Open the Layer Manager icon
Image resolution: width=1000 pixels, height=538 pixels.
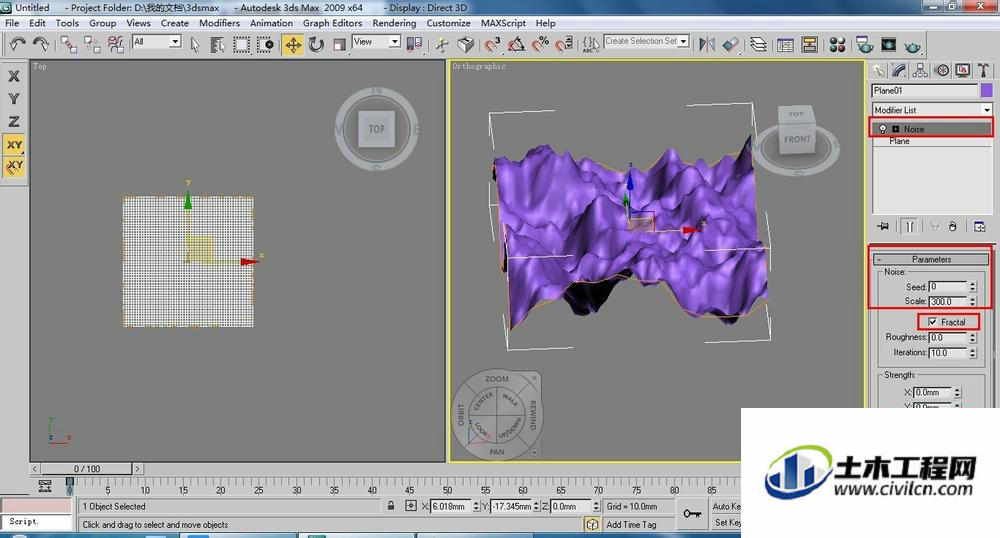pyautogui.click(x=758, y=44)
